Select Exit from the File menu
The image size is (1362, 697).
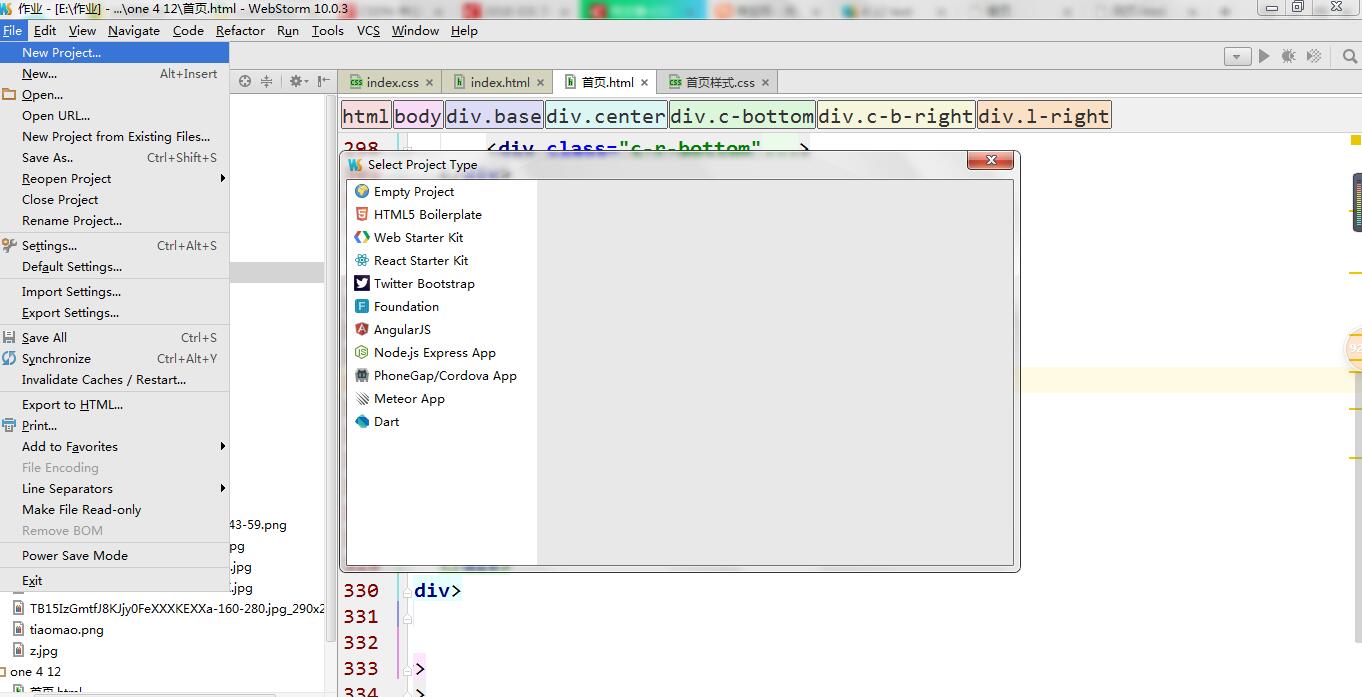[x=115, y=580]
